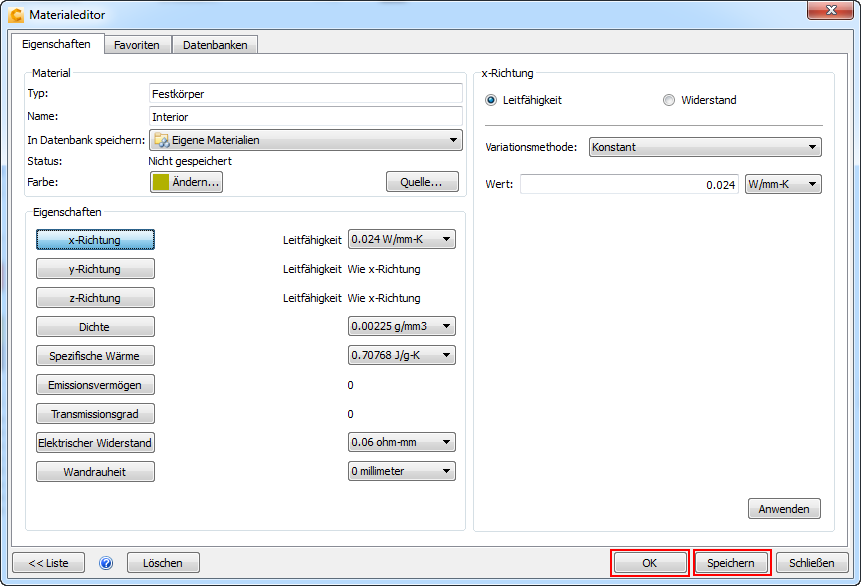Switch to the Favoriten tab
Image resolution: width=861 pixels, height=586 pixels.
[137, 45]
